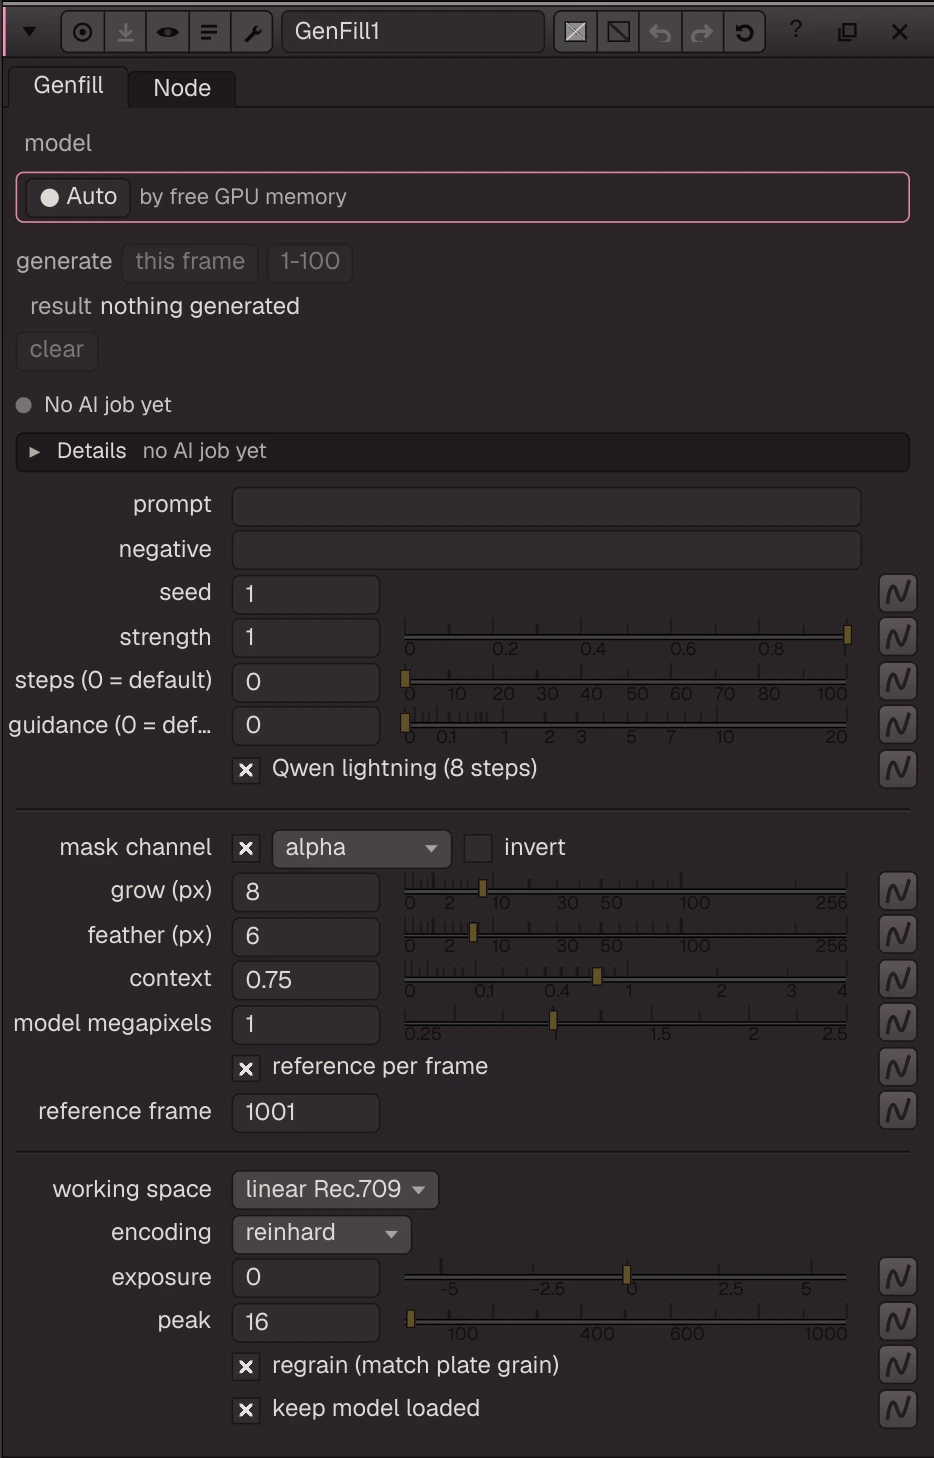Click the reference frame field 1001
Image resolution: width=934 pixels, height=1458 pixels.
coord(306,1112)
